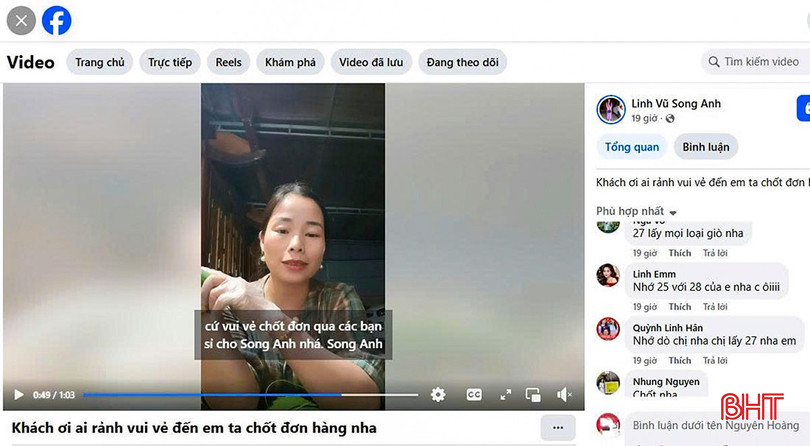The width and height of the screenshot is (810, 446).
Task: Play the video
Action: tap(18, 395)
